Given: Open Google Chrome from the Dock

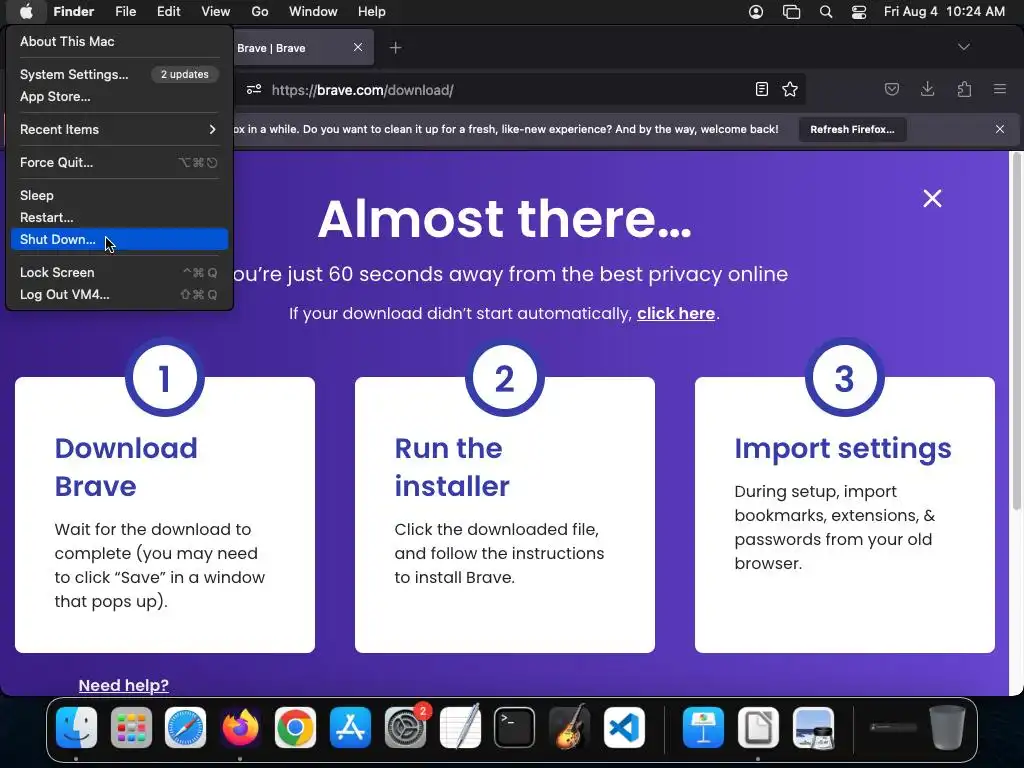Looking at the screenshot, I should coord(295,727).
